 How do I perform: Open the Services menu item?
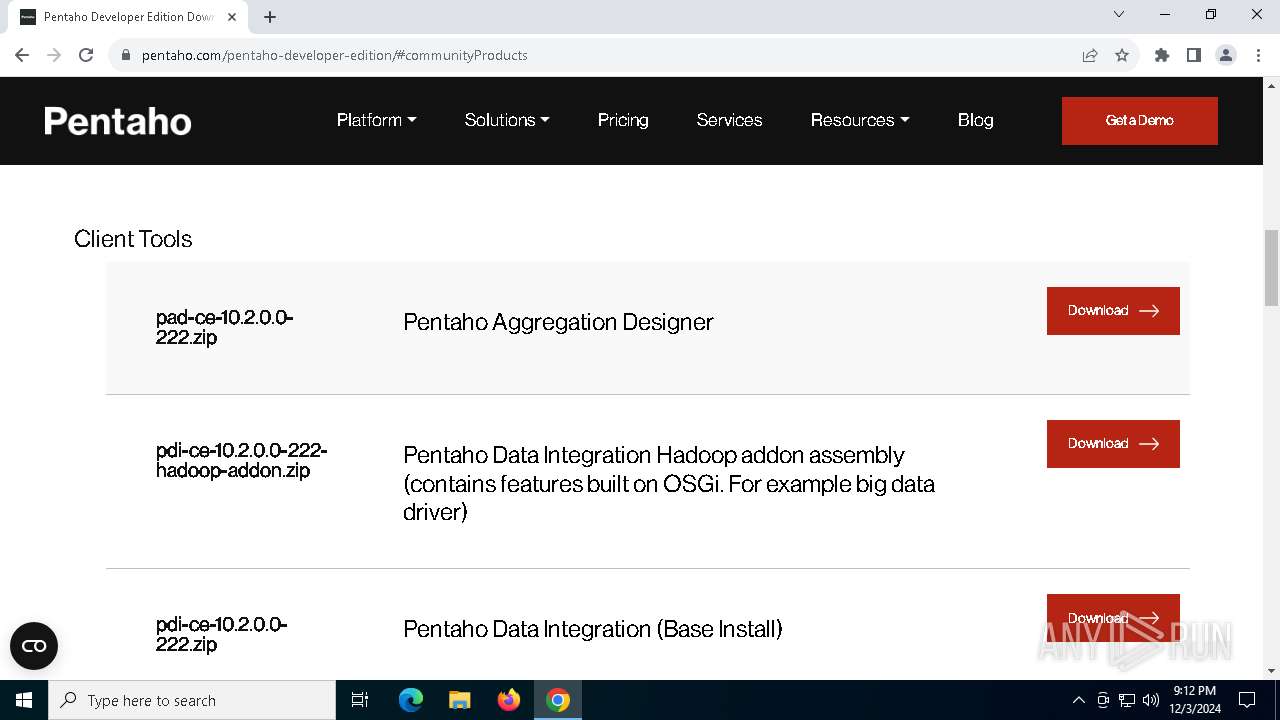click(729, 120)
